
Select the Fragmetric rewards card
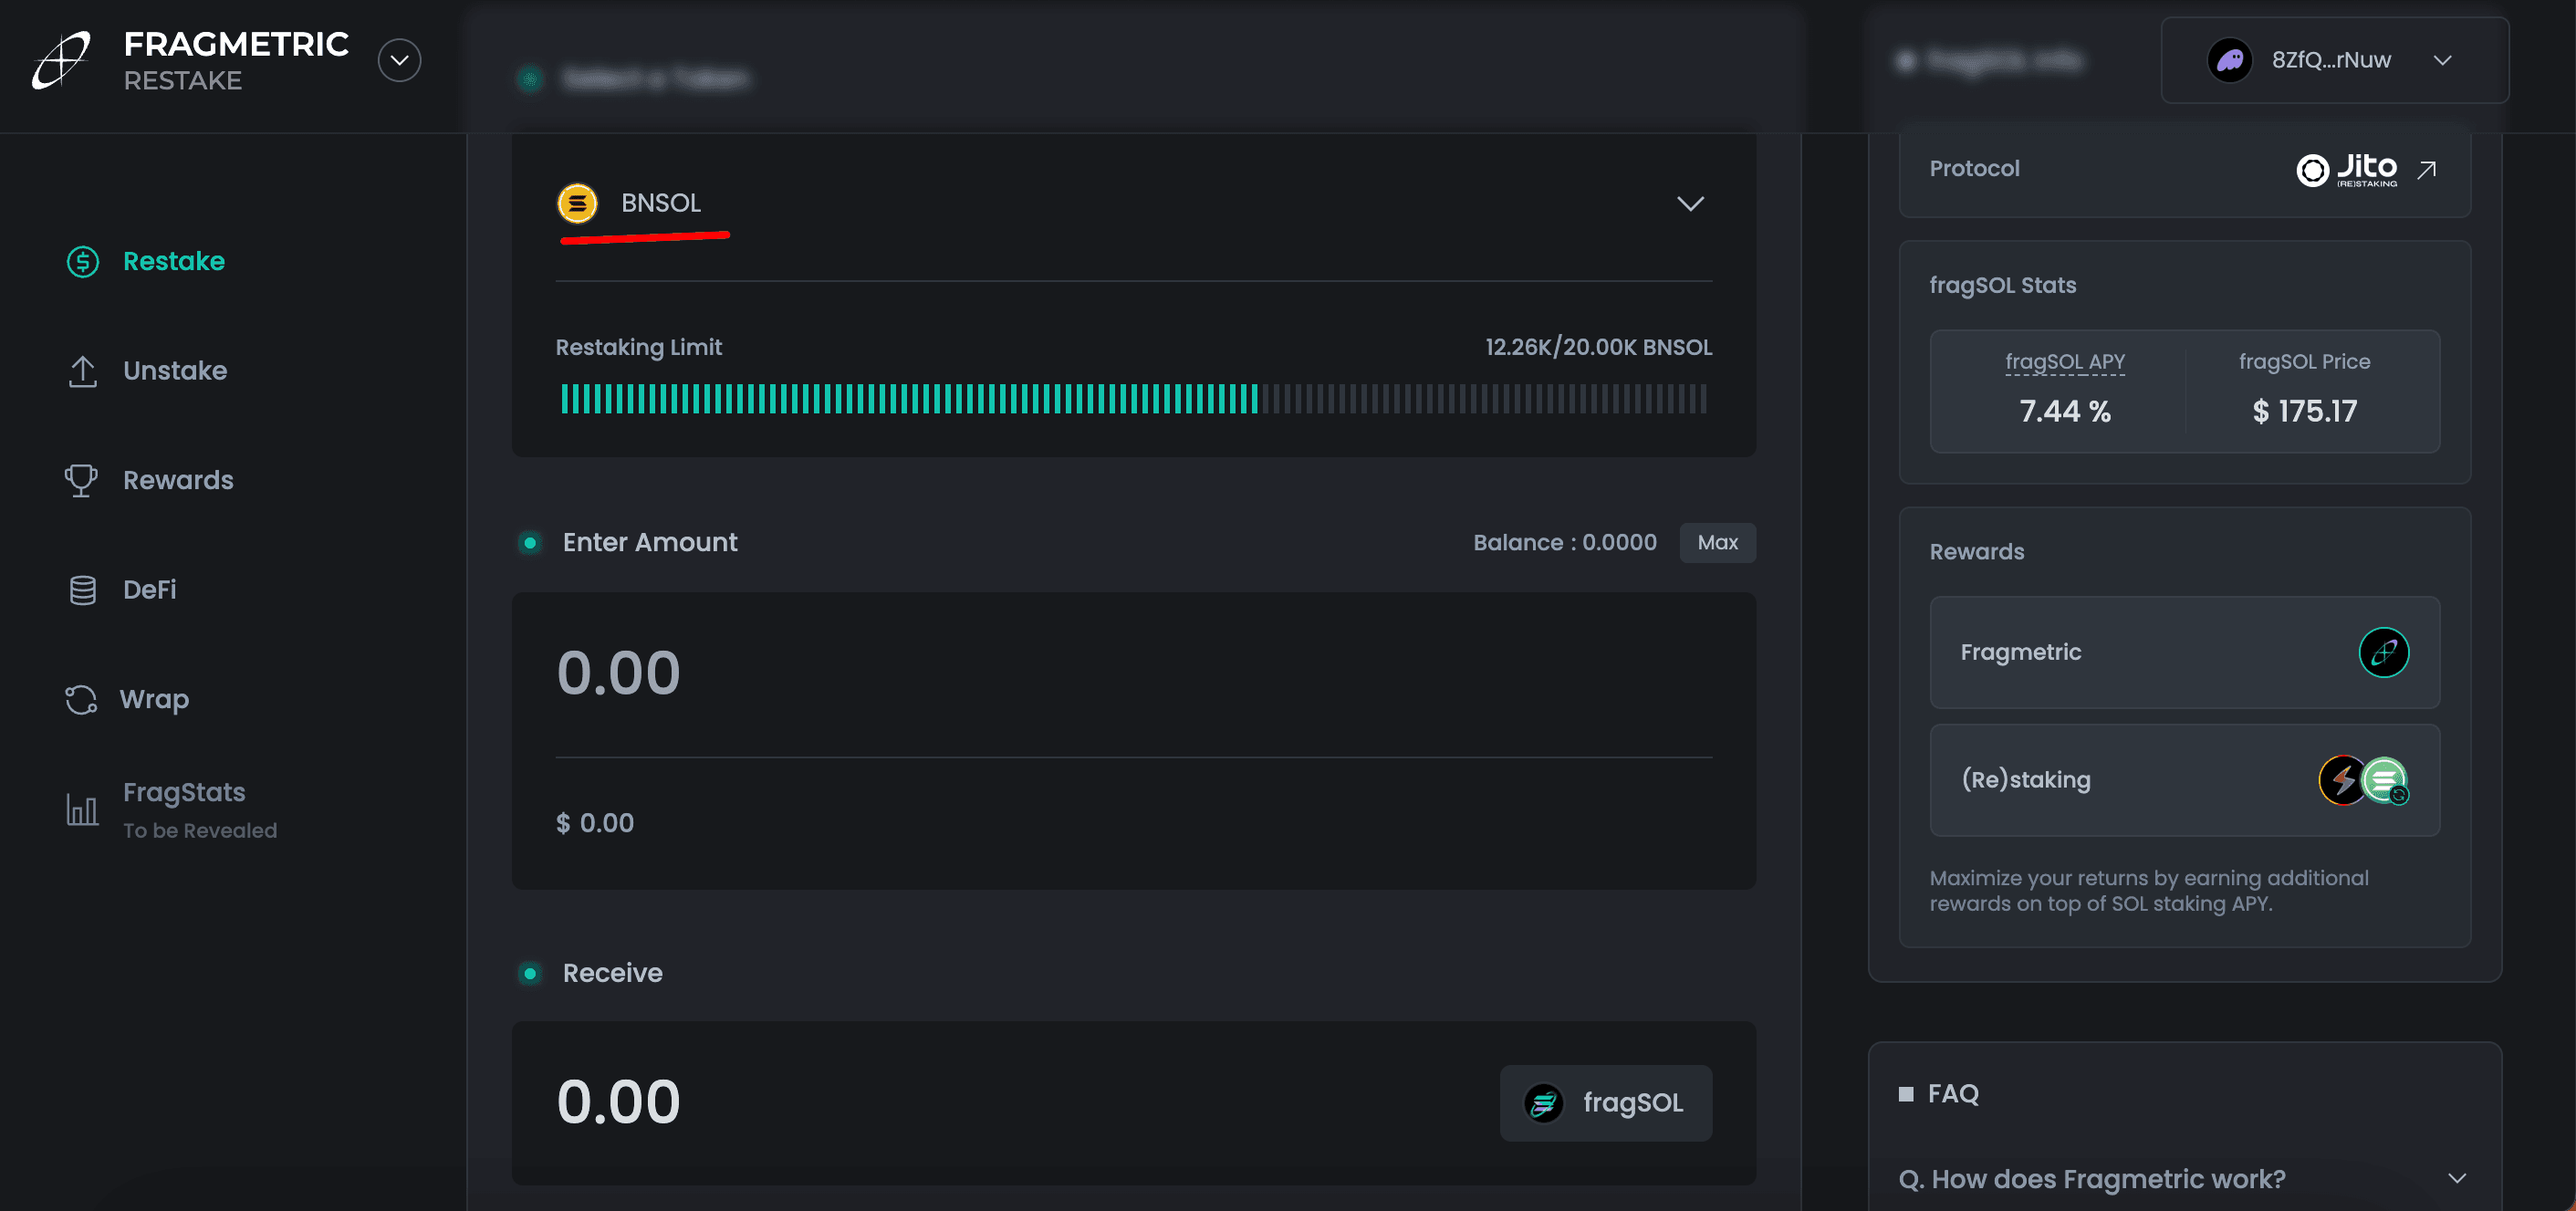(2184, 652)
